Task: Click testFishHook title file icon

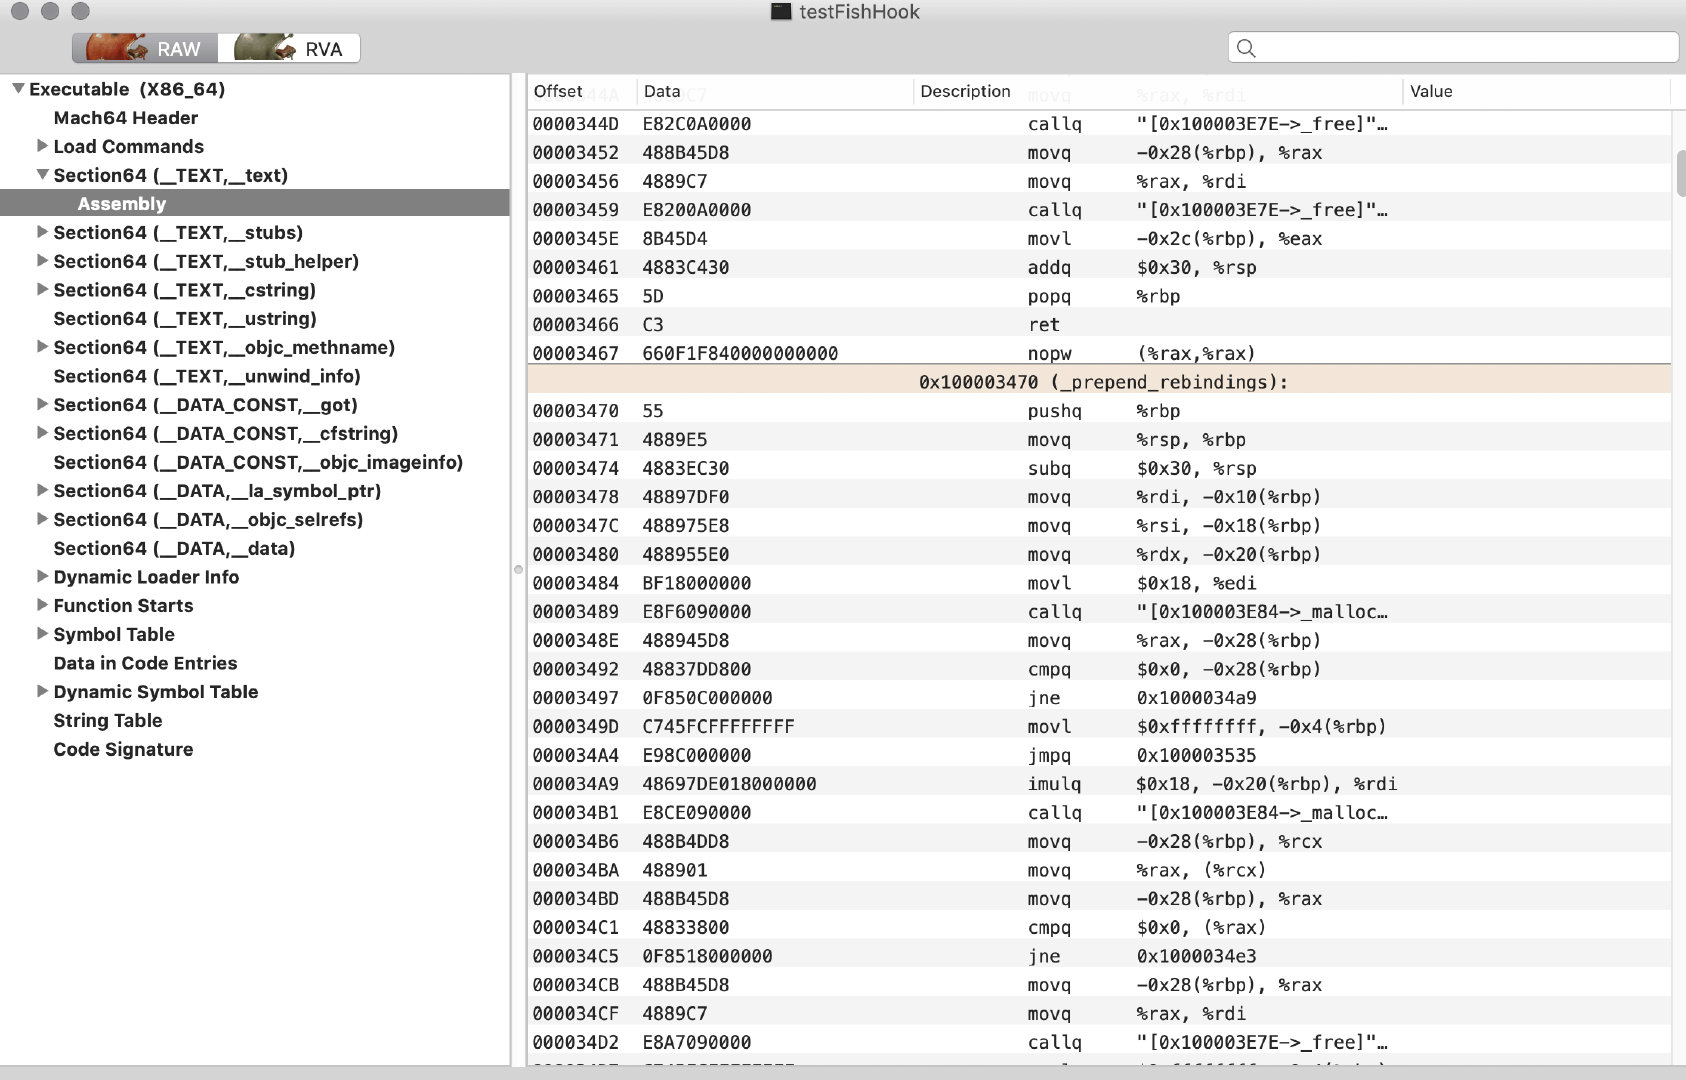Action: click(x=781, y=12)
